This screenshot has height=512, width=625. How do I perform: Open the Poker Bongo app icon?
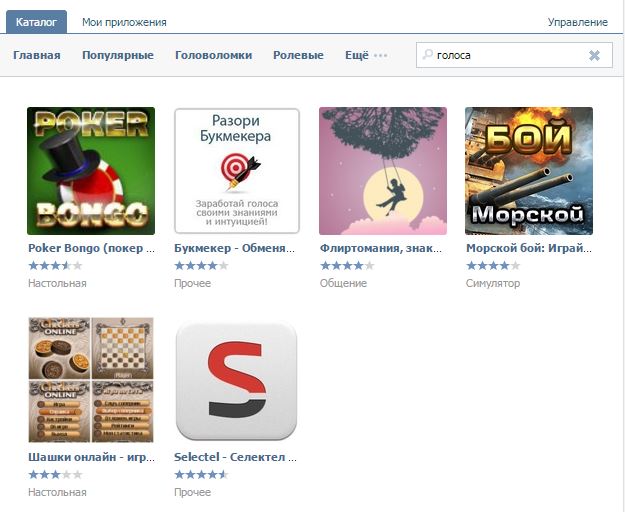tap(91, 171)
